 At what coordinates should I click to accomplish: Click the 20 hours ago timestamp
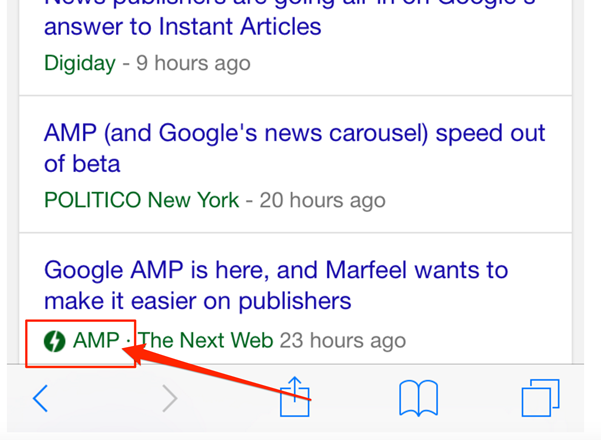click(322, 200)
